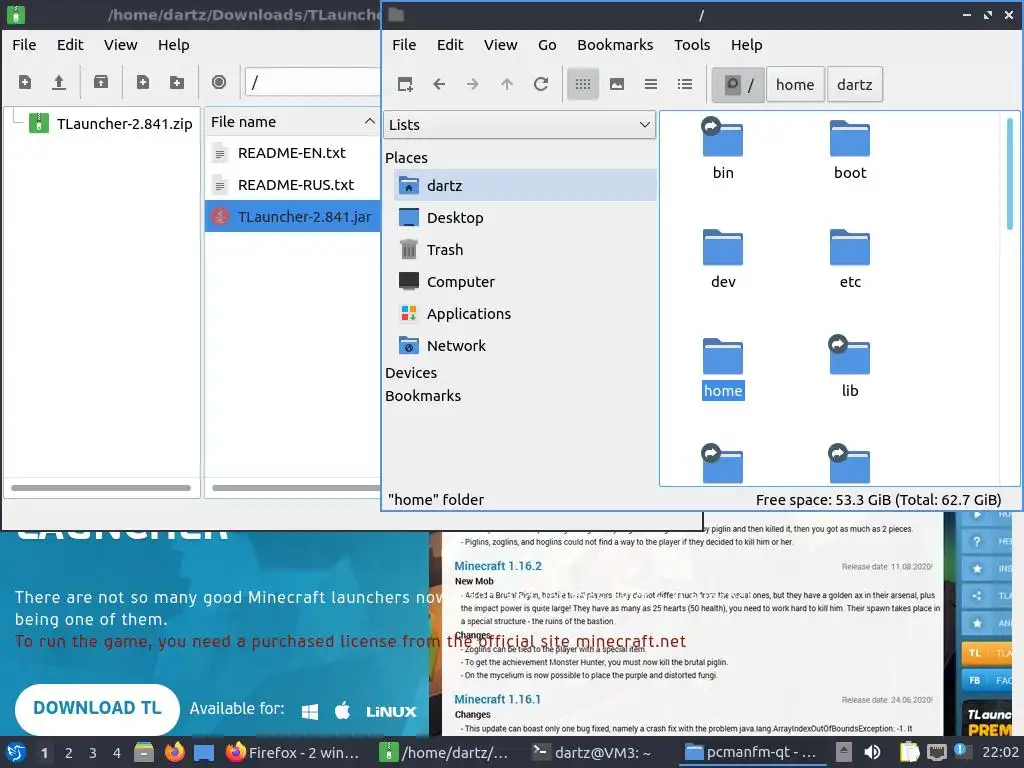The height and width of the screenshot is (768, 1024).
Task: Open the archive manager Edit menu
Action: click(x=70, y=44)
